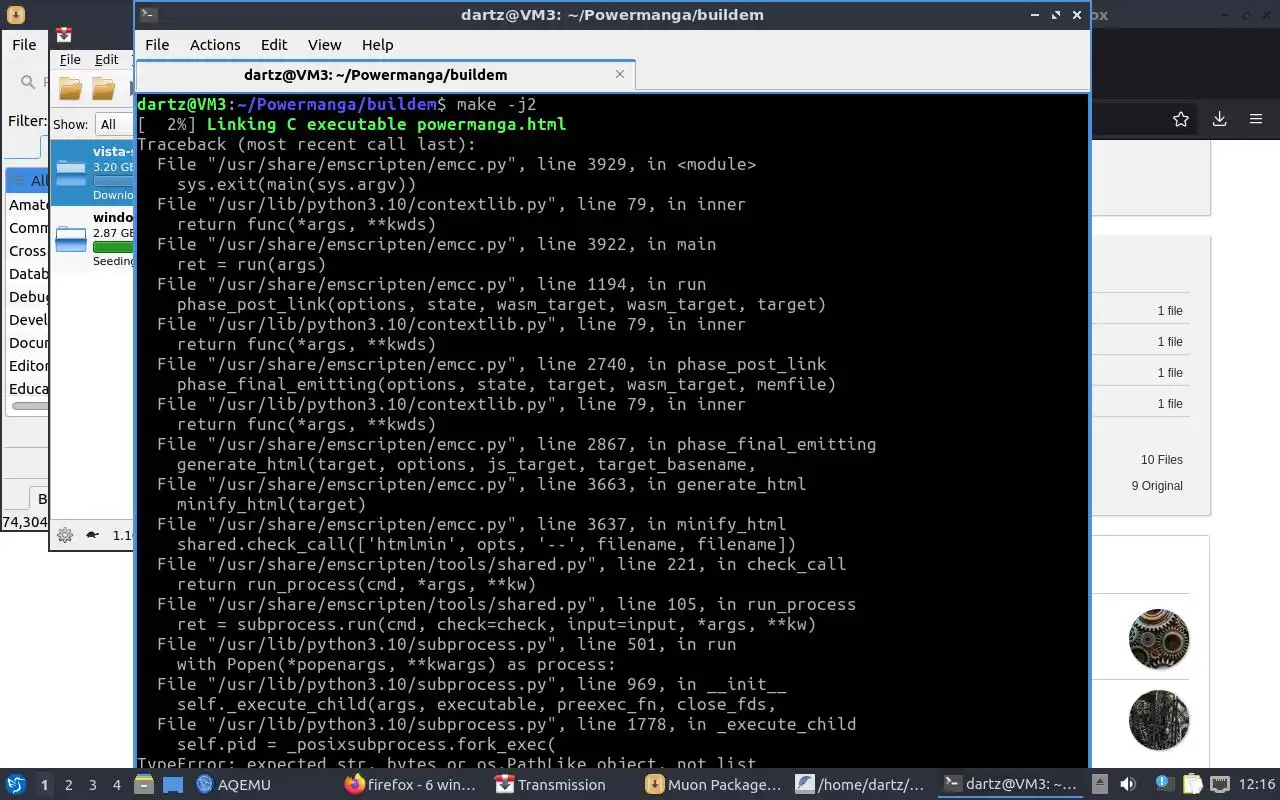Click the Transmission app icon in its title bar

pos(64,35)
